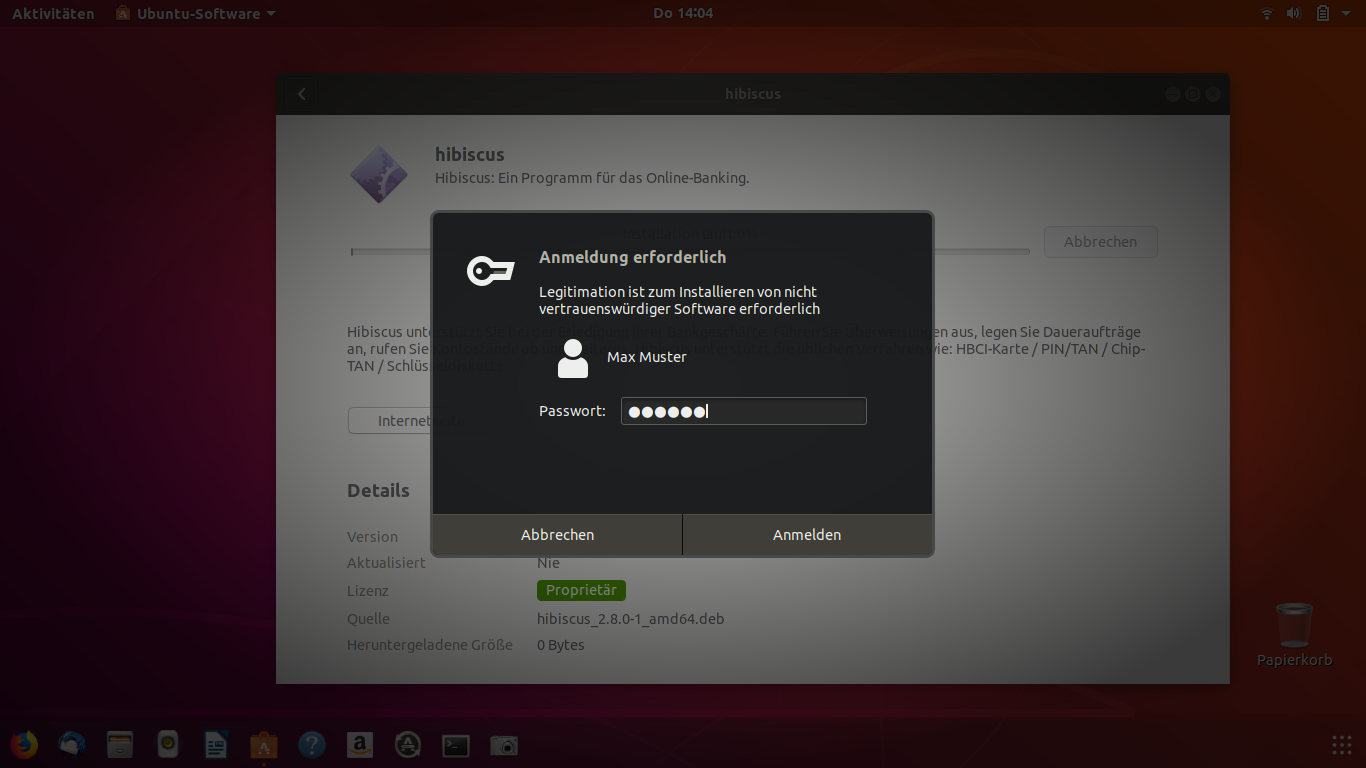This screenshot has height=768, width=1366.
Task: Click the 'Nie' Aktualisiert value
Action: 548,563
